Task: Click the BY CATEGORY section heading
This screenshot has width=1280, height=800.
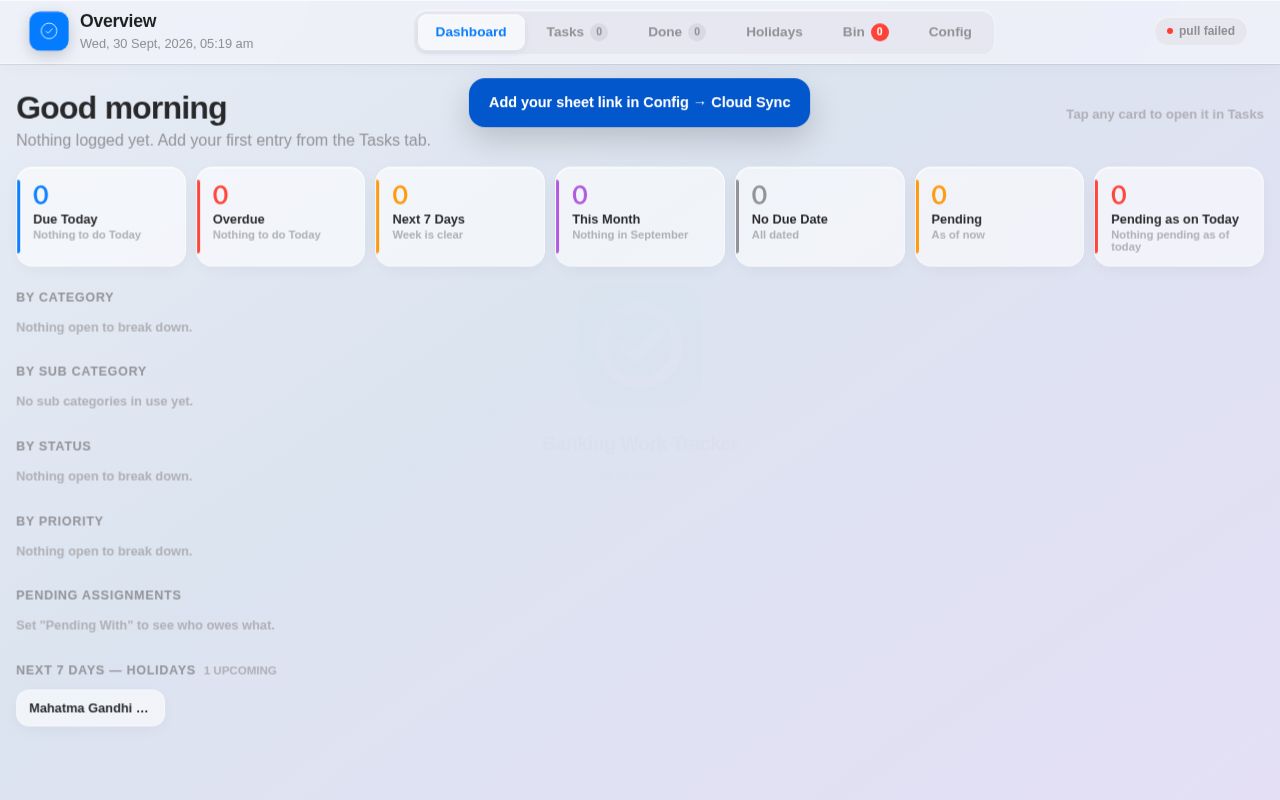Action: (x=65, y=297)
